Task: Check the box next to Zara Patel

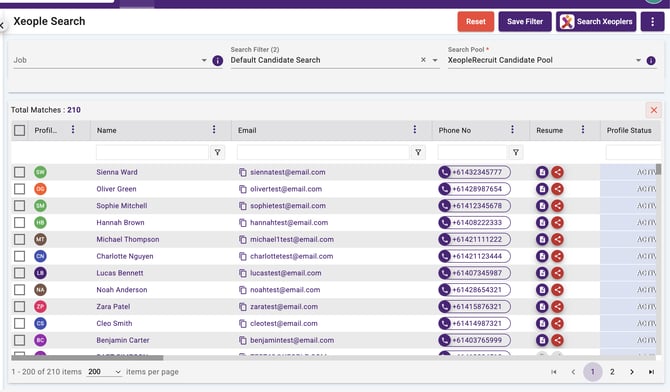Action: [20, 307]
